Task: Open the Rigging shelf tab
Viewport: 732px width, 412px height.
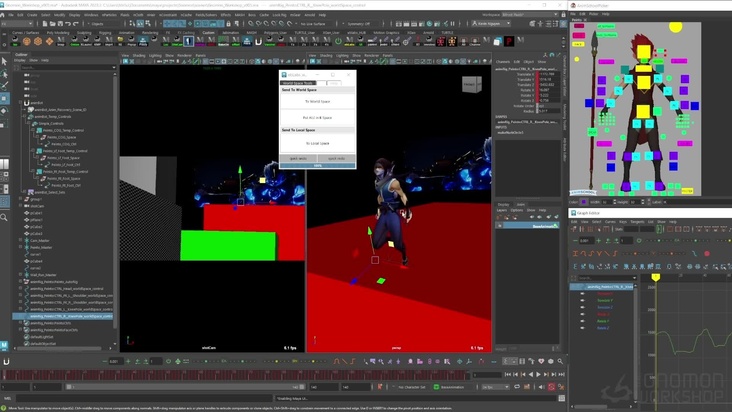Action: point(106,32)
